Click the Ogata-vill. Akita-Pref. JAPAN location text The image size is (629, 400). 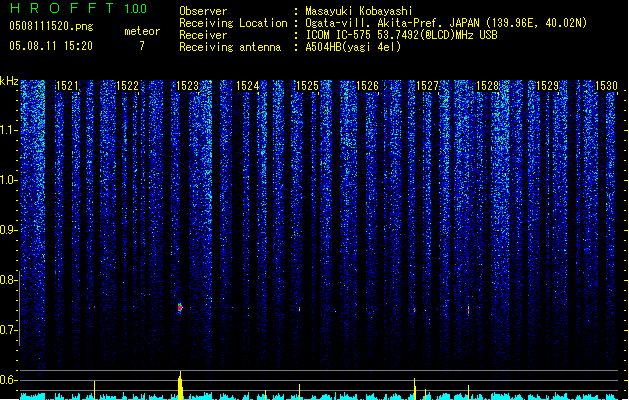[x=446, y=23]
